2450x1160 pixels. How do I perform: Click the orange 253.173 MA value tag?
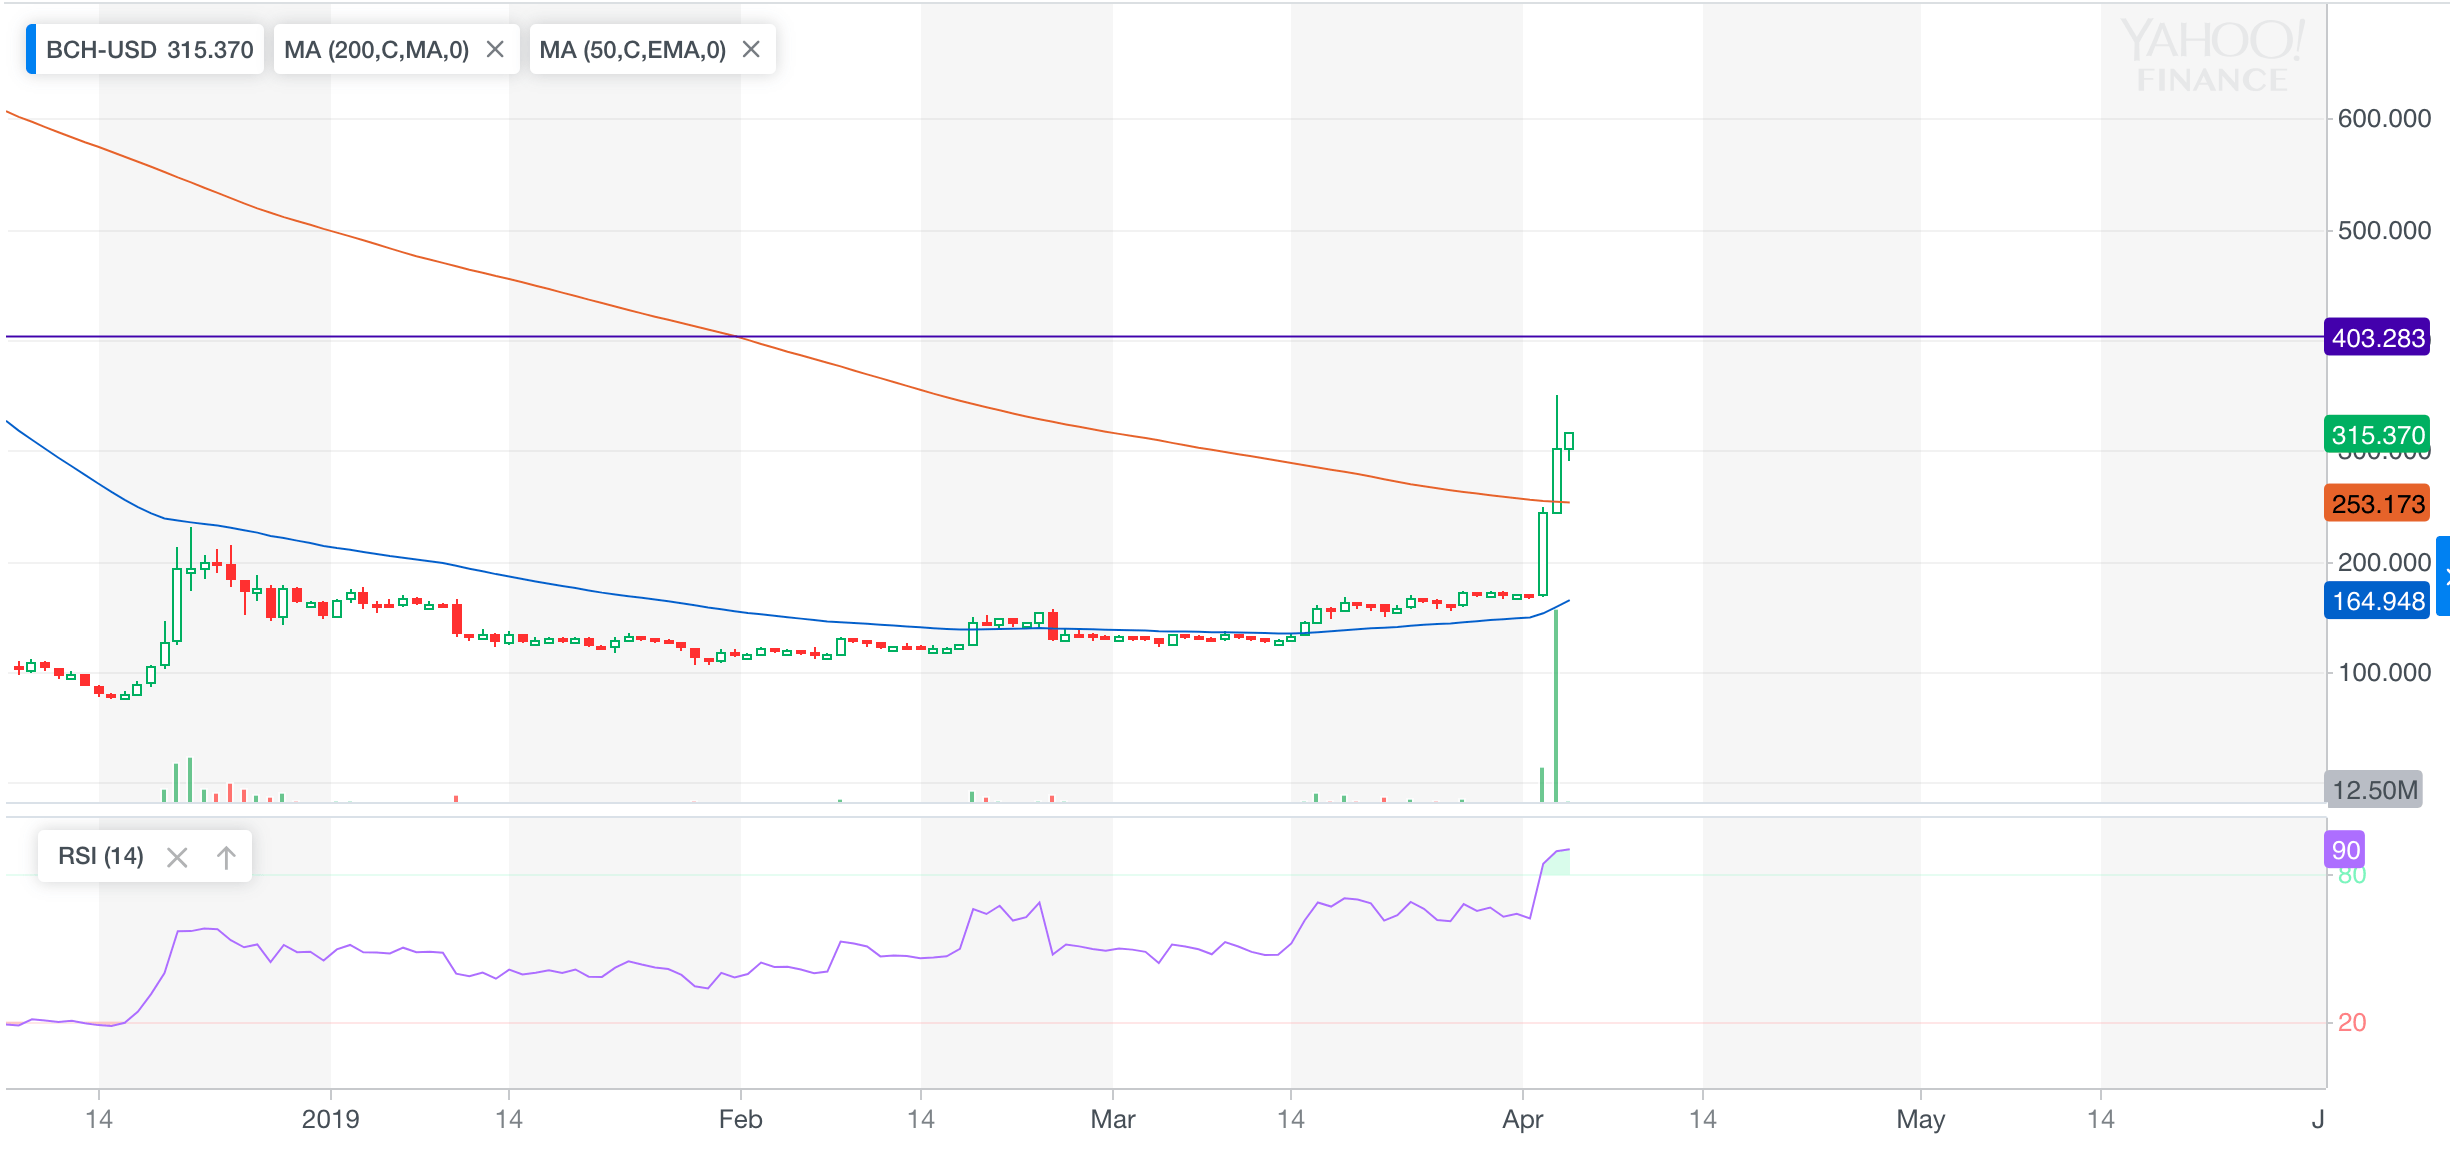click(2377, 504)
